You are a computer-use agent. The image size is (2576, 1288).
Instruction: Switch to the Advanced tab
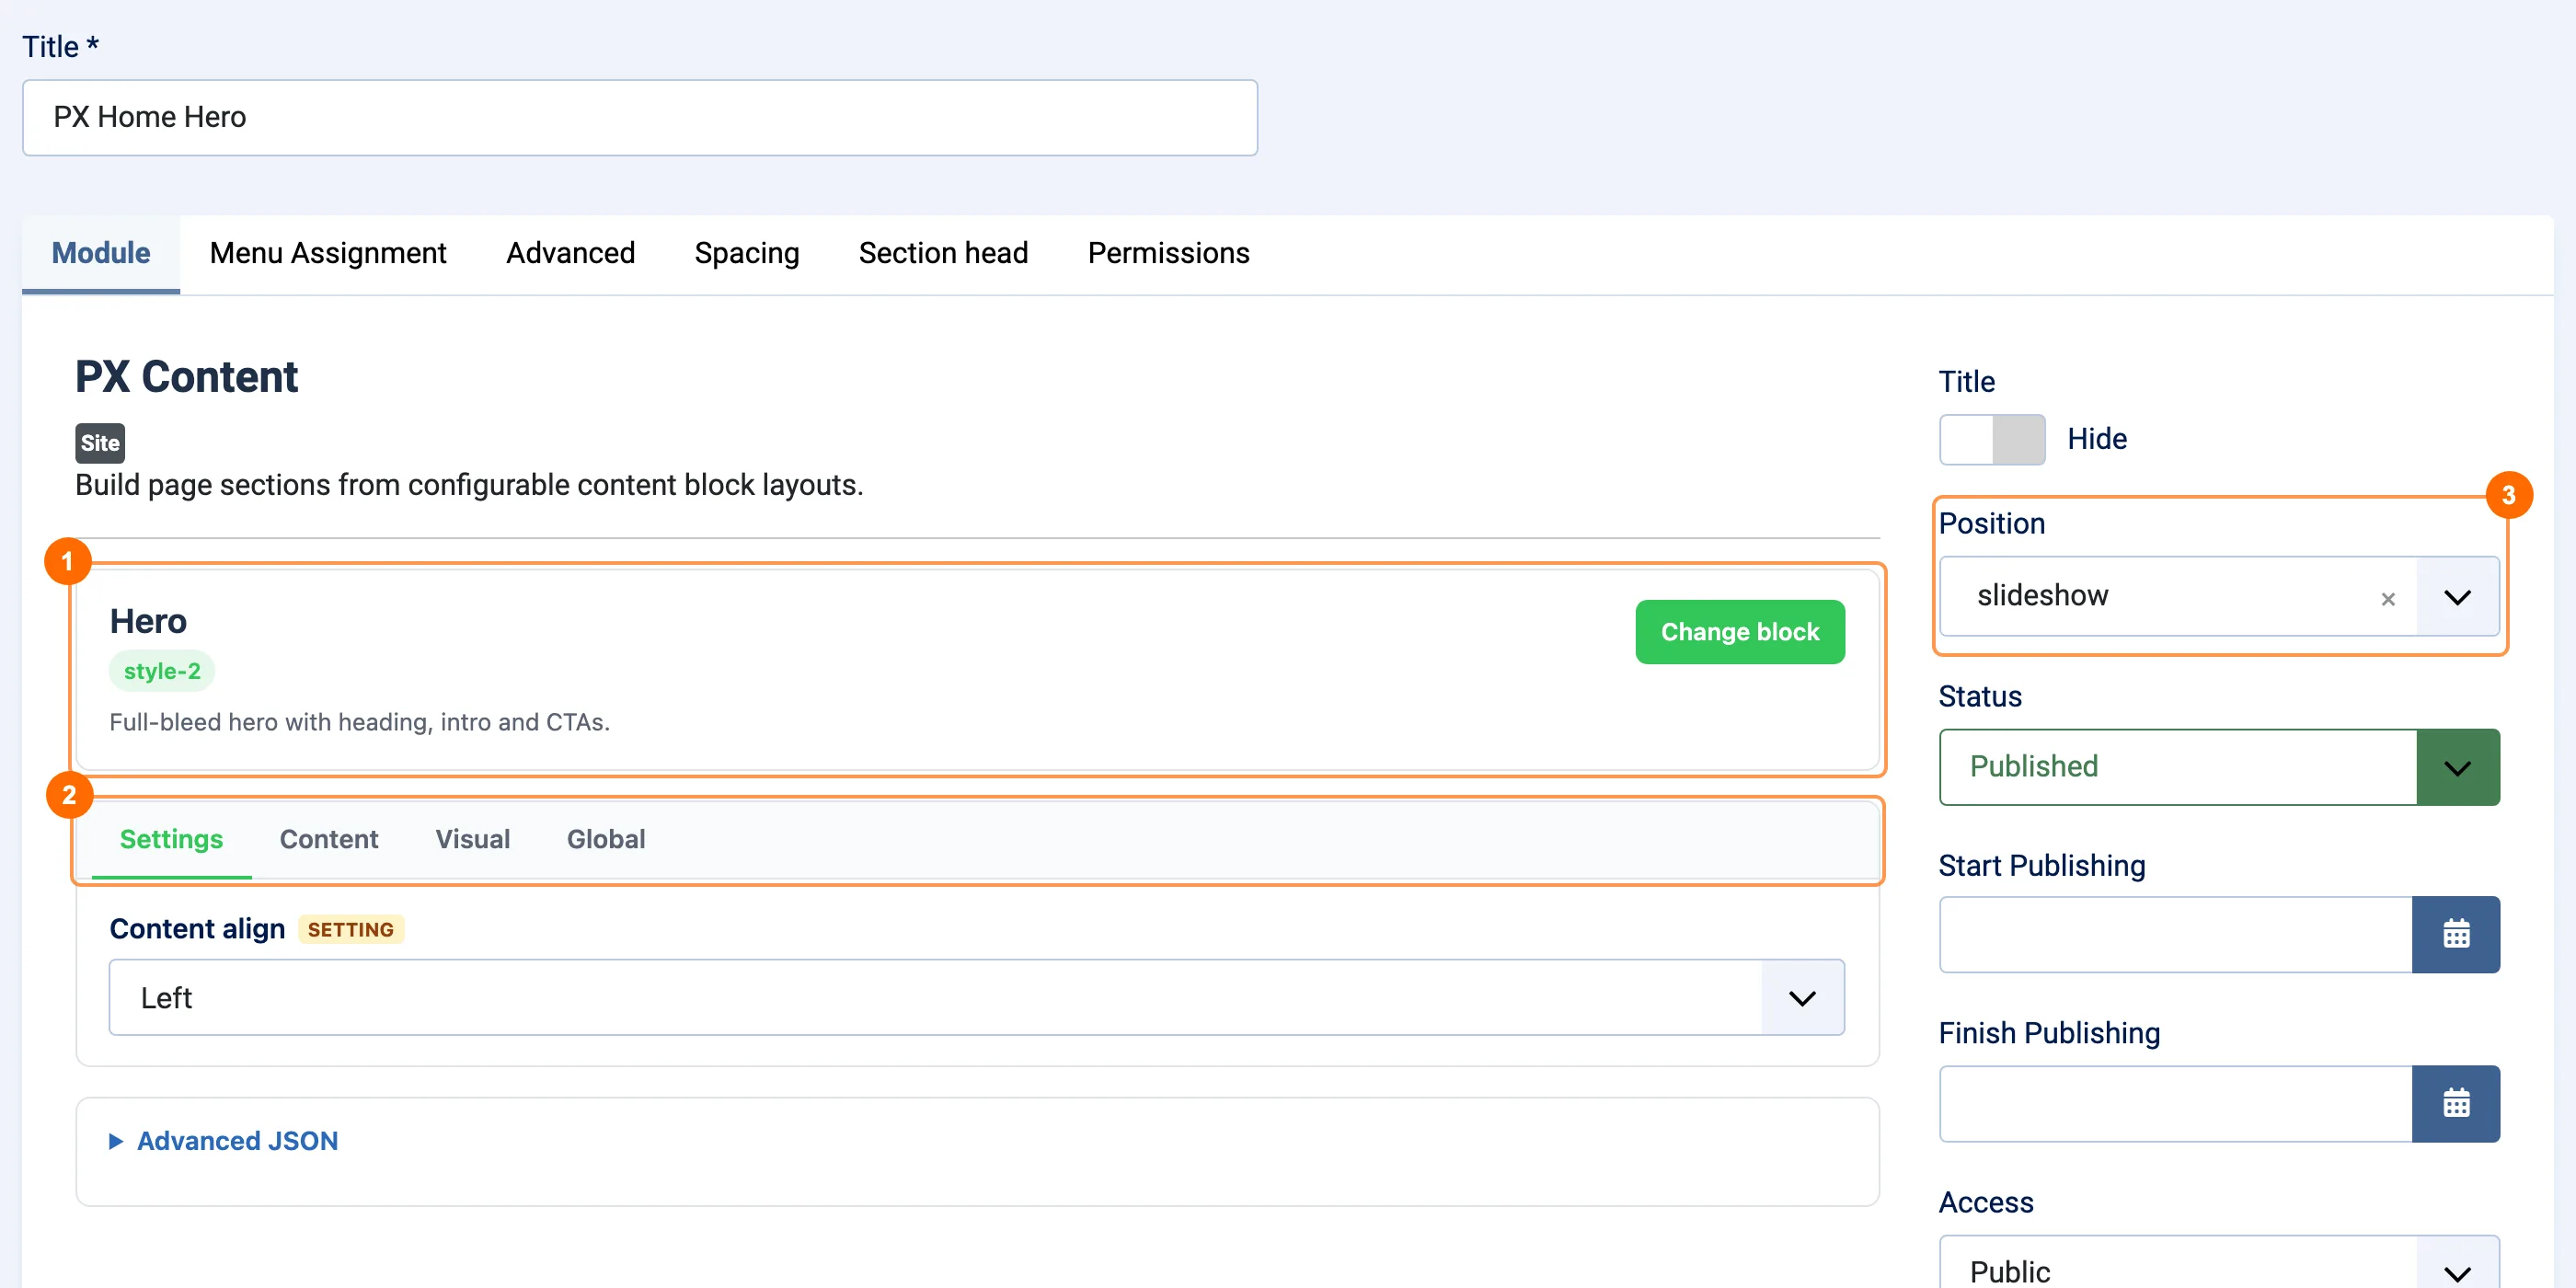pyautogui.click(x=570, y=253)
